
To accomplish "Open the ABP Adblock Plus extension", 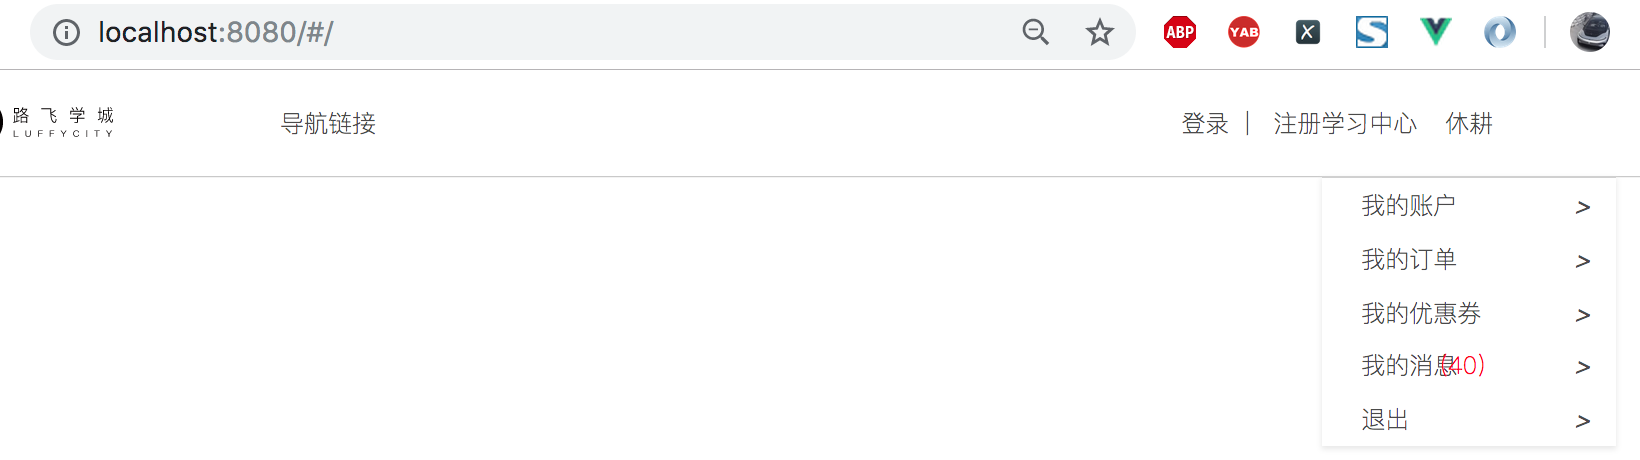I will [1180, 33].
